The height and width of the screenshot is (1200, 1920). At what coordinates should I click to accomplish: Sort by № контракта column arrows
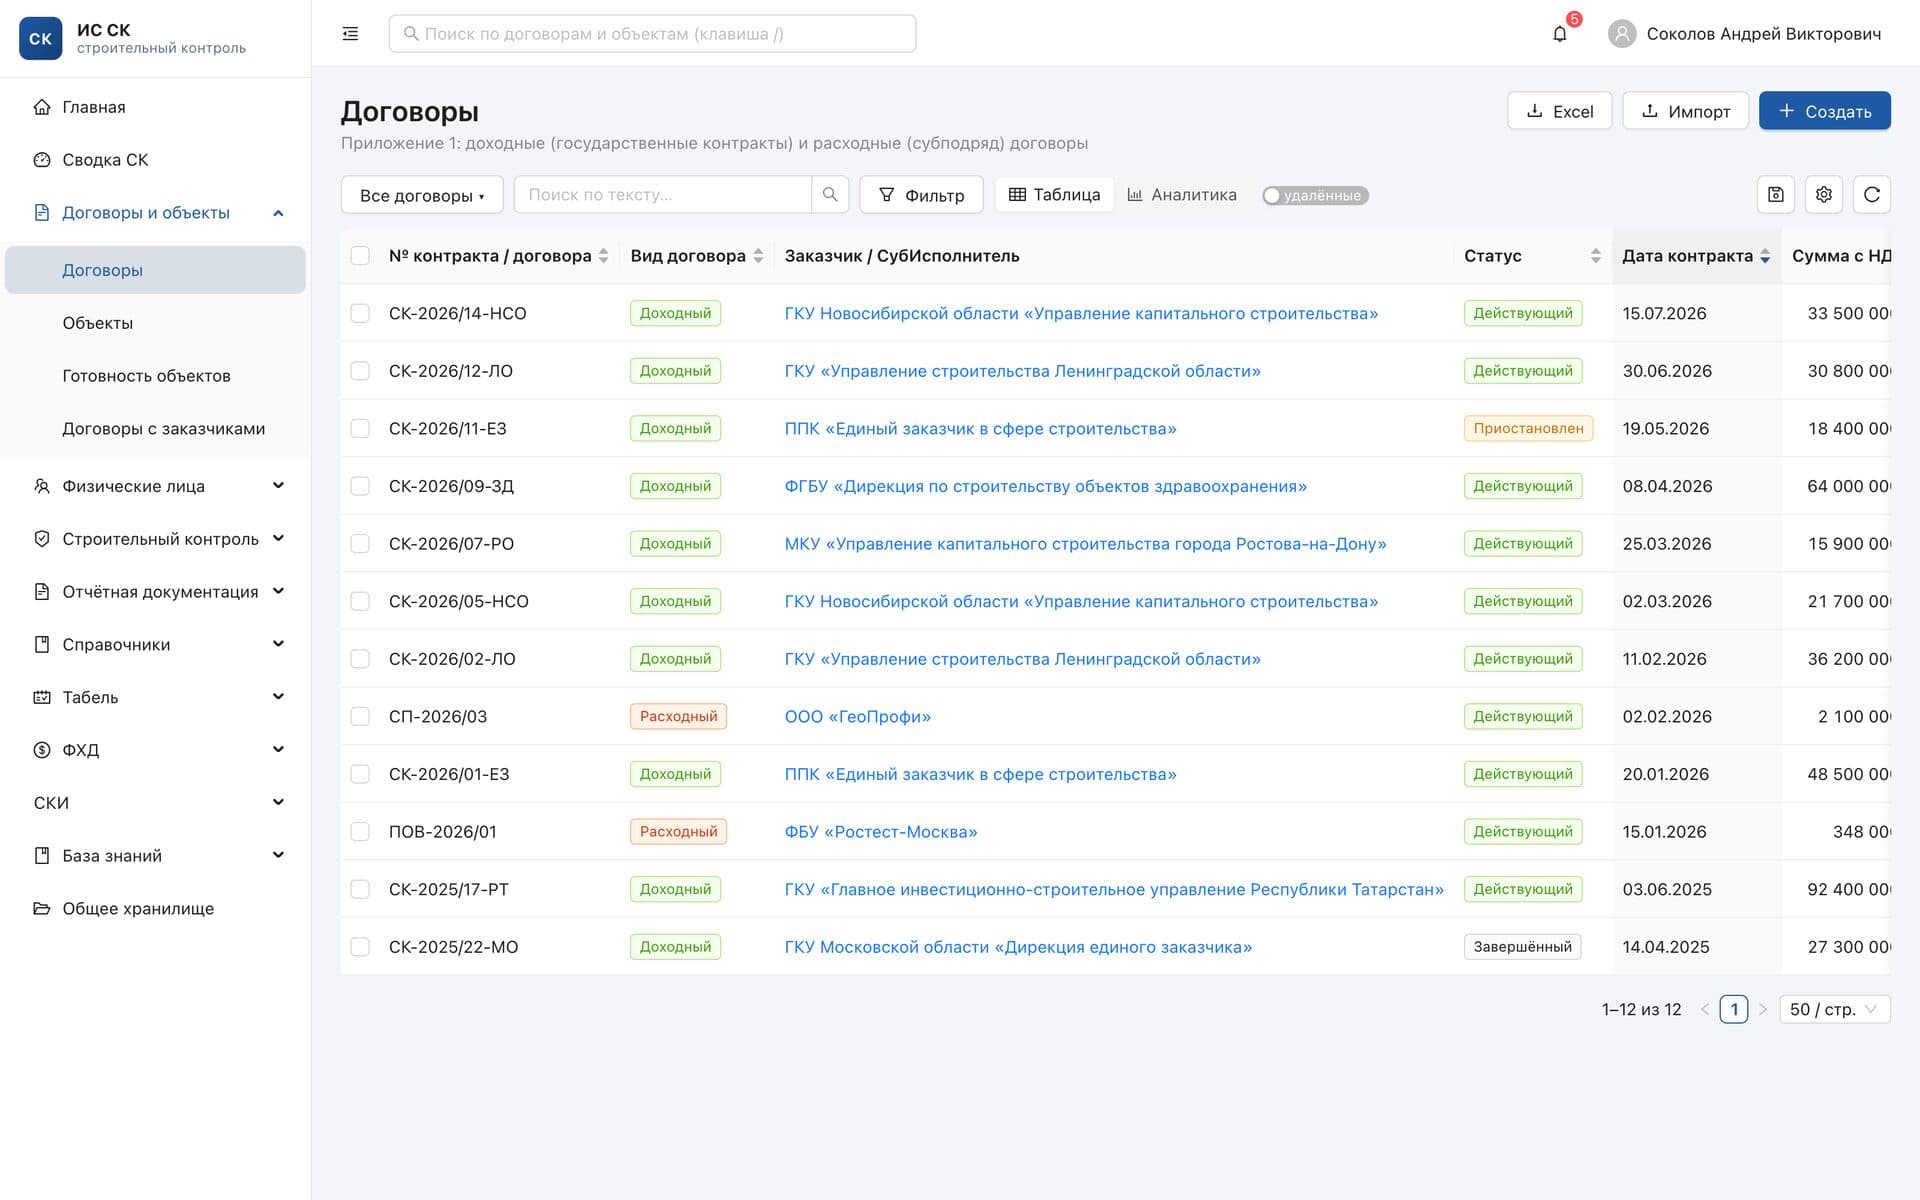603,256
